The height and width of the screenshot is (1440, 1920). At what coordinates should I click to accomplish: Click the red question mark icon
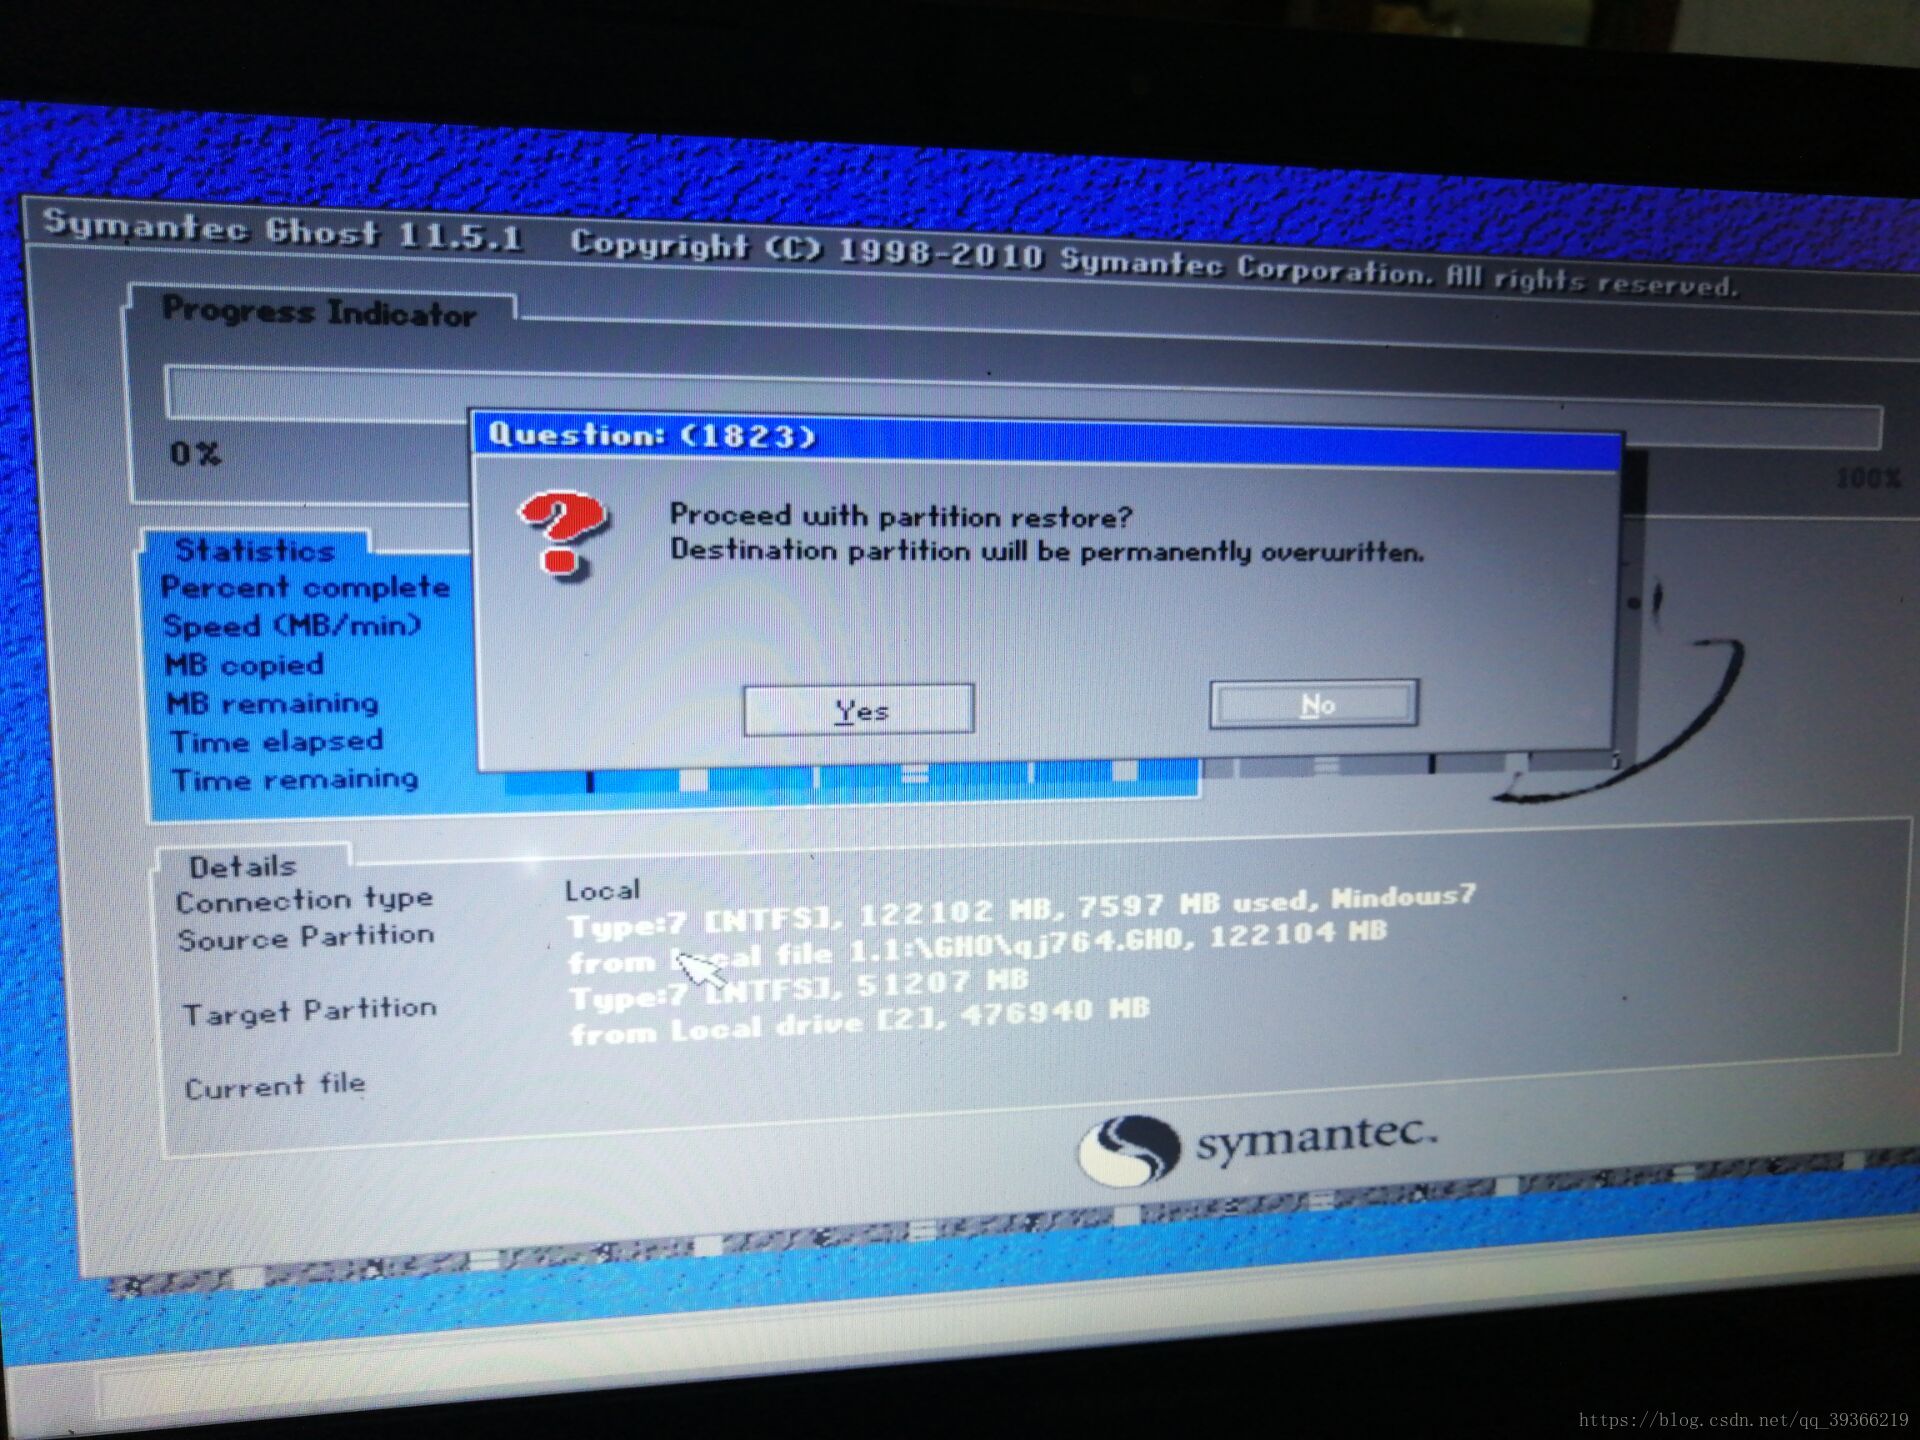[x=561, y=535]
